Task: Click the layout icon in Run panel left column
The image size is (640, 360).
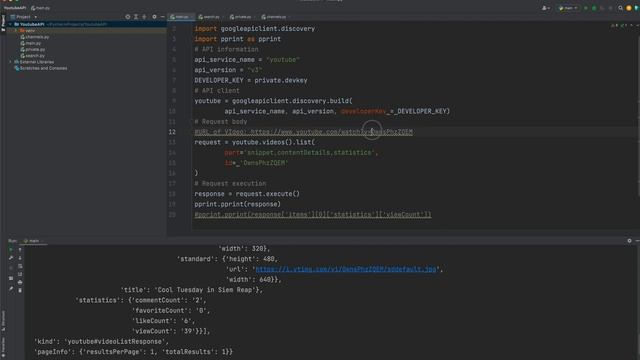Action: click(x=11, y=278)
